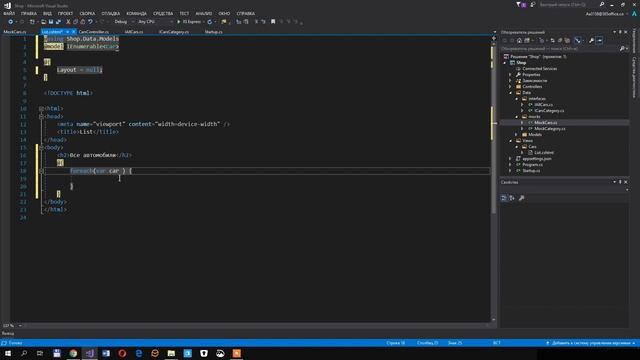Screen dimensions: 640x360
Task: Open the ОТЛАДКА menu
Action: point(111,13)
